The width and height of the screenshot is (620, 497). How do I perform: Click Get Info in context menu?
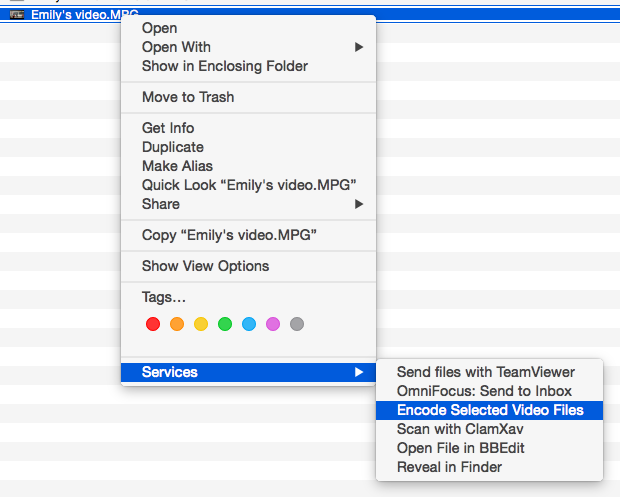[168, 128]
